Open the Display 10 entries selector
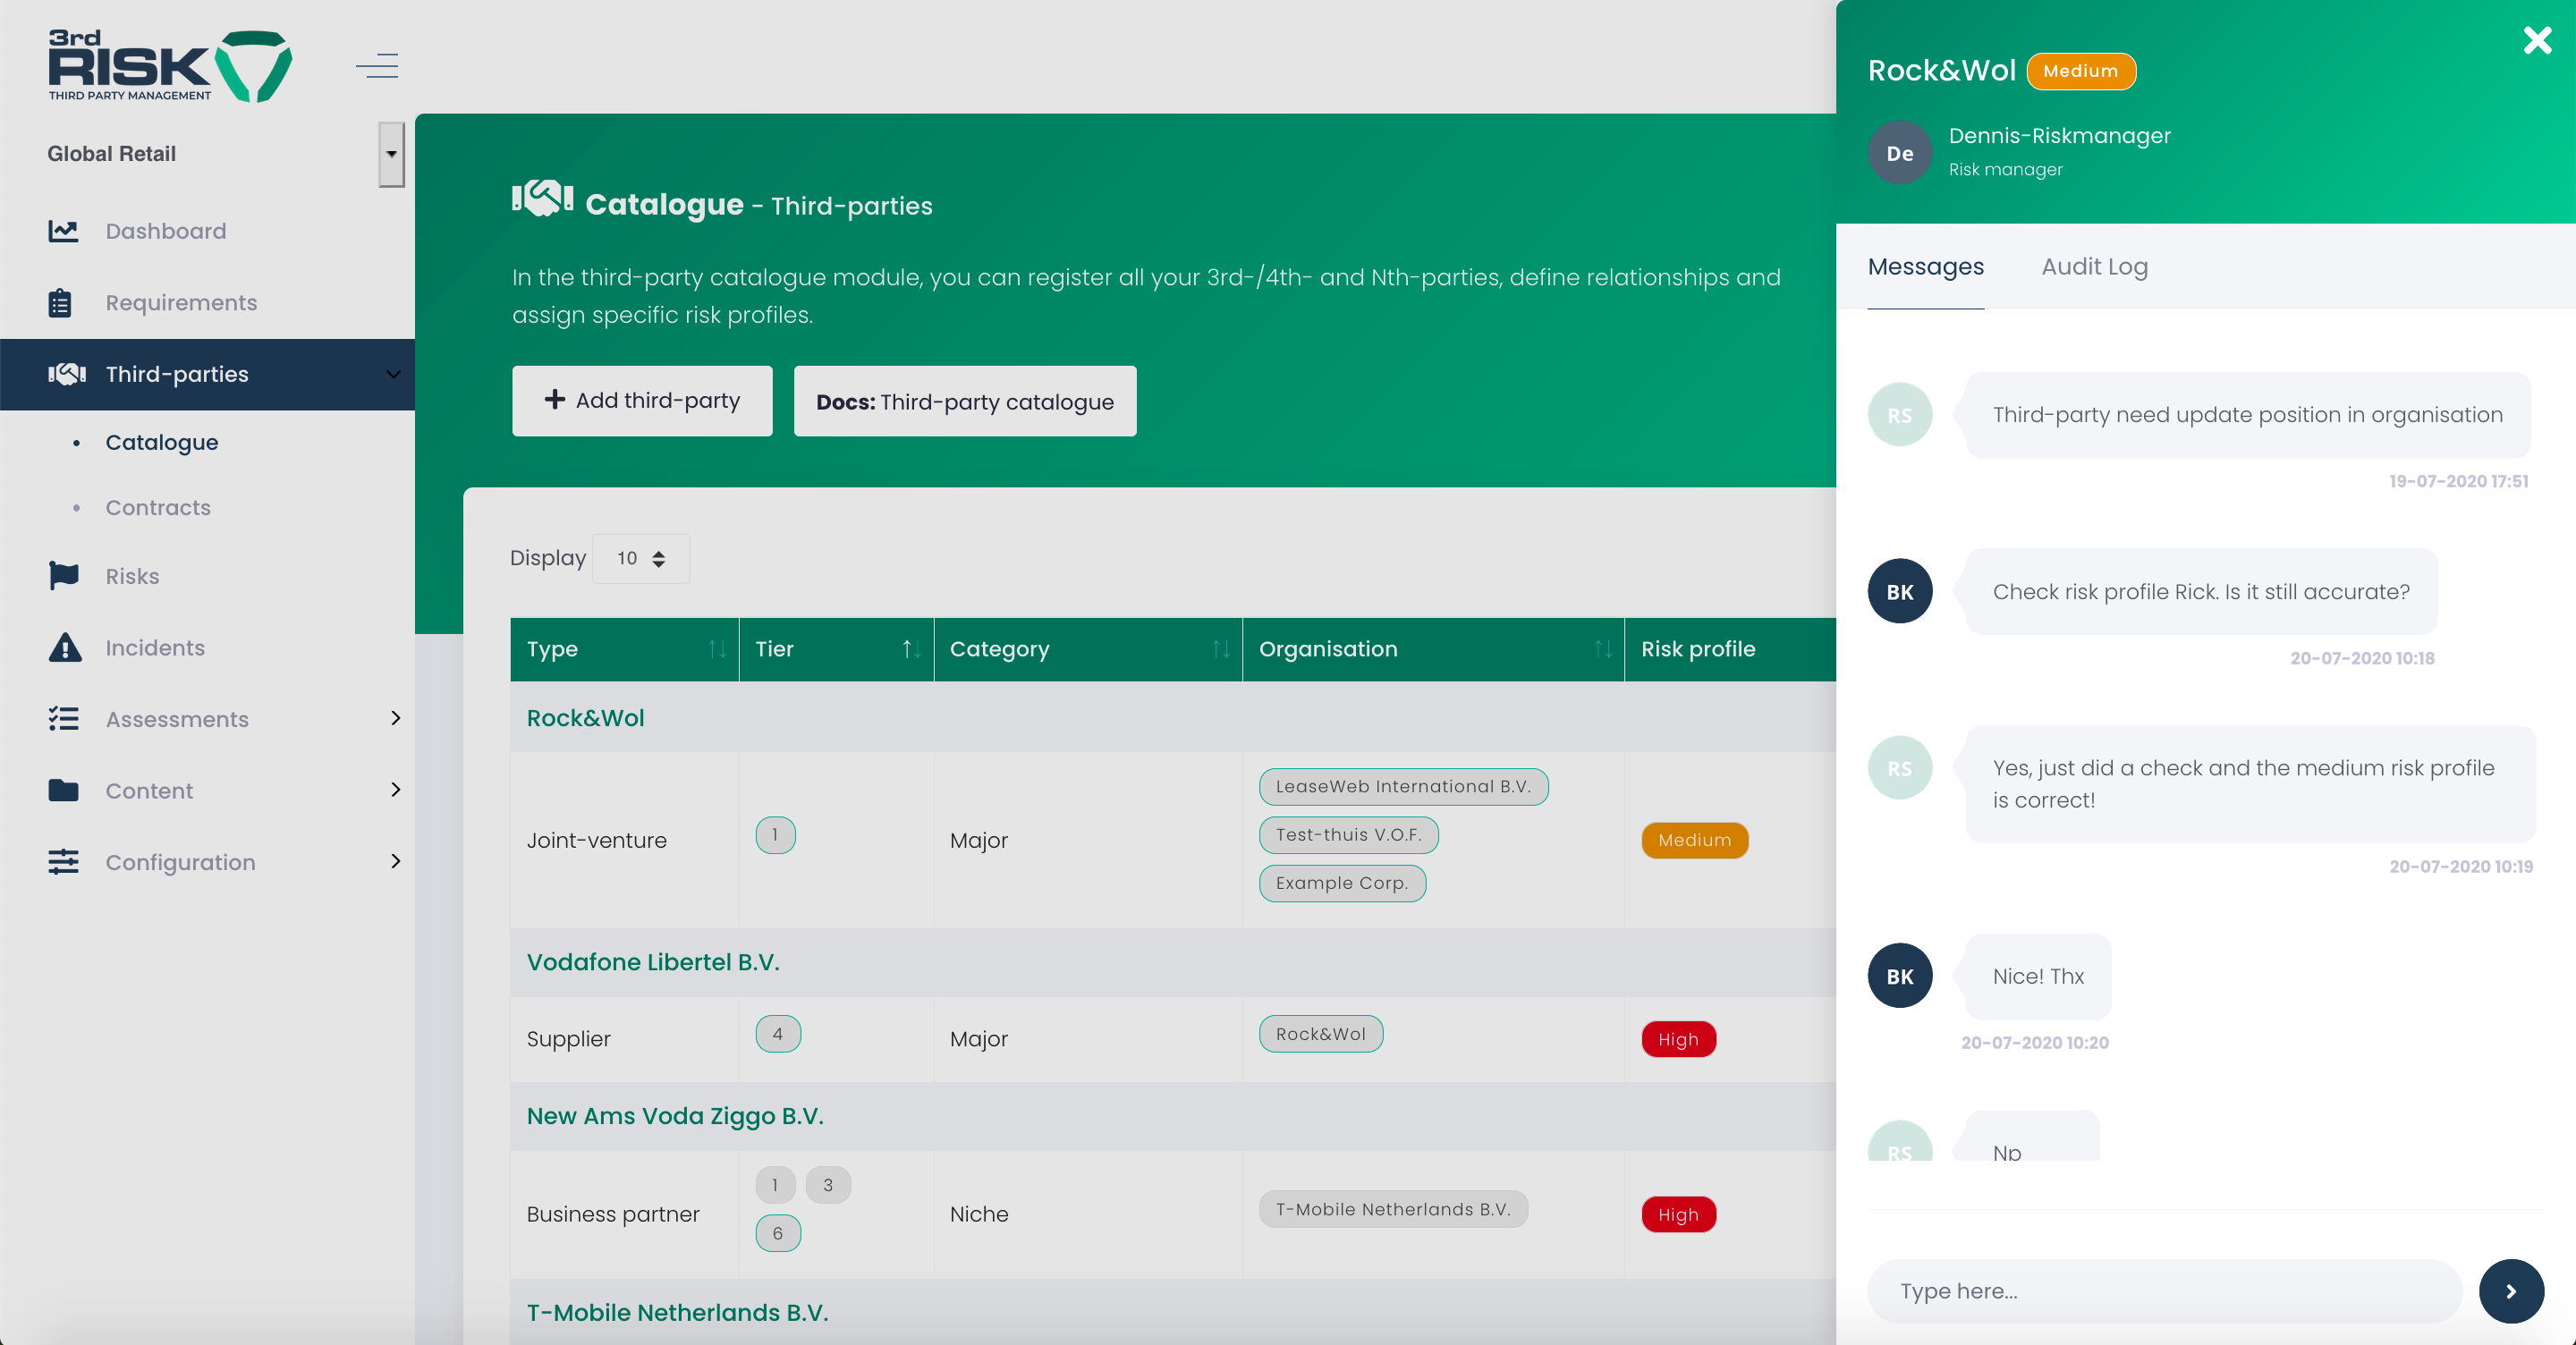Viewport: 2576px width, 1345px height. (x=641, y=558)
